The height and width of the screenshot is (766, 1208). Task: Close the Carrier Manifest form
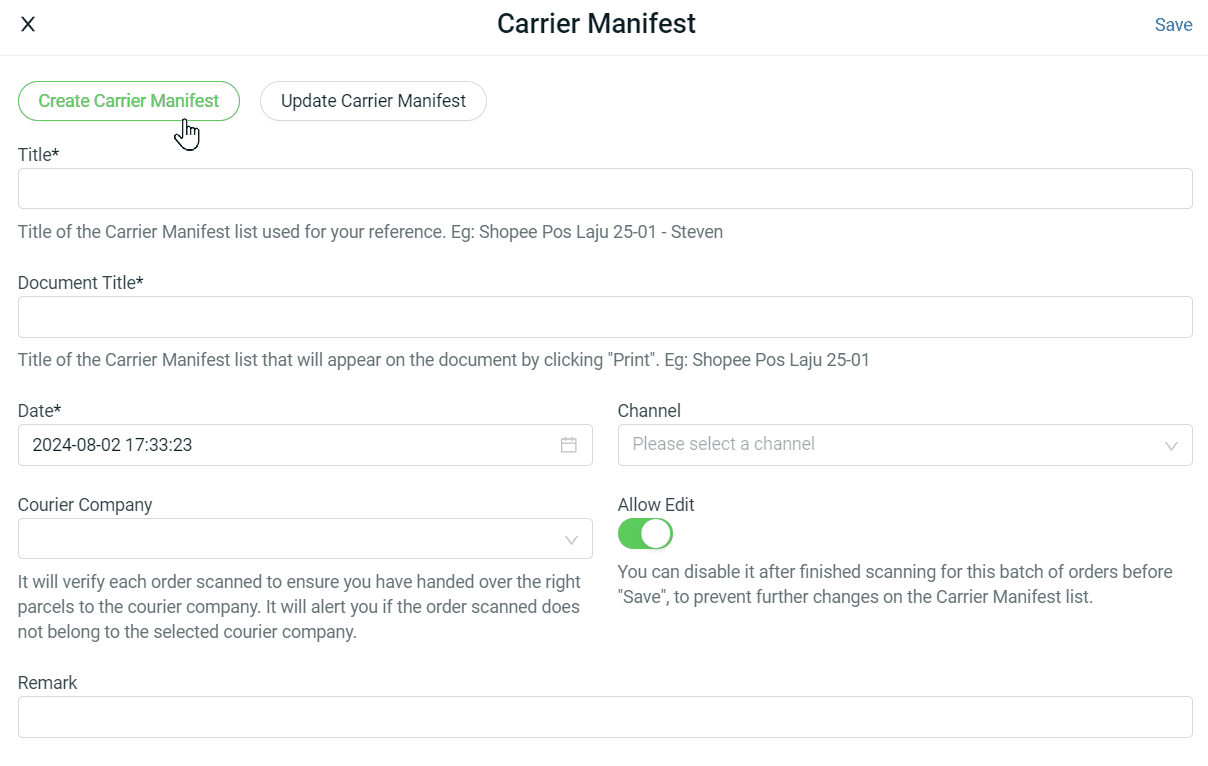(x=28, y=25)
